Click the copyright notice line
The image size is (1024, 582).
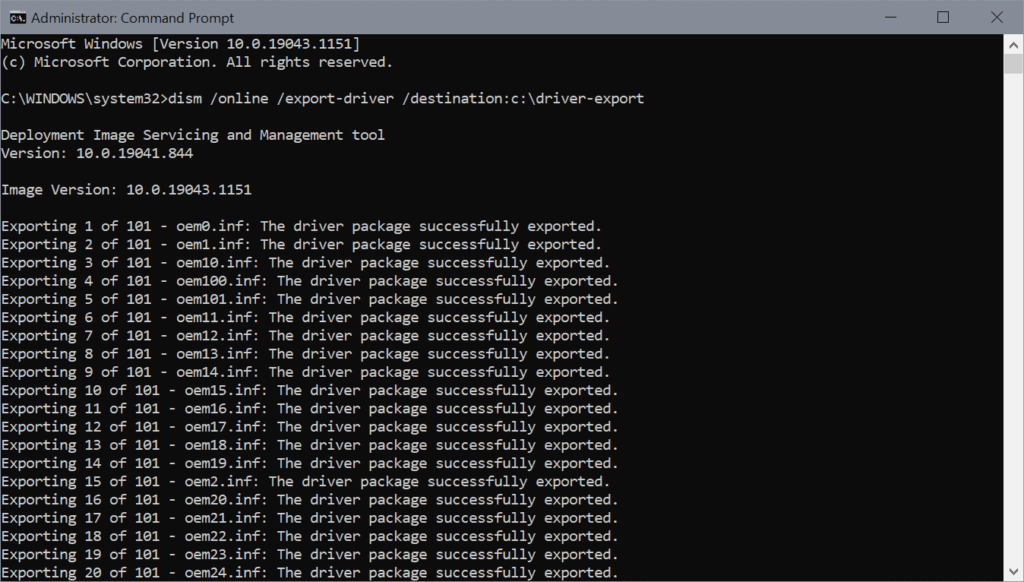click(x=196, y=61)
